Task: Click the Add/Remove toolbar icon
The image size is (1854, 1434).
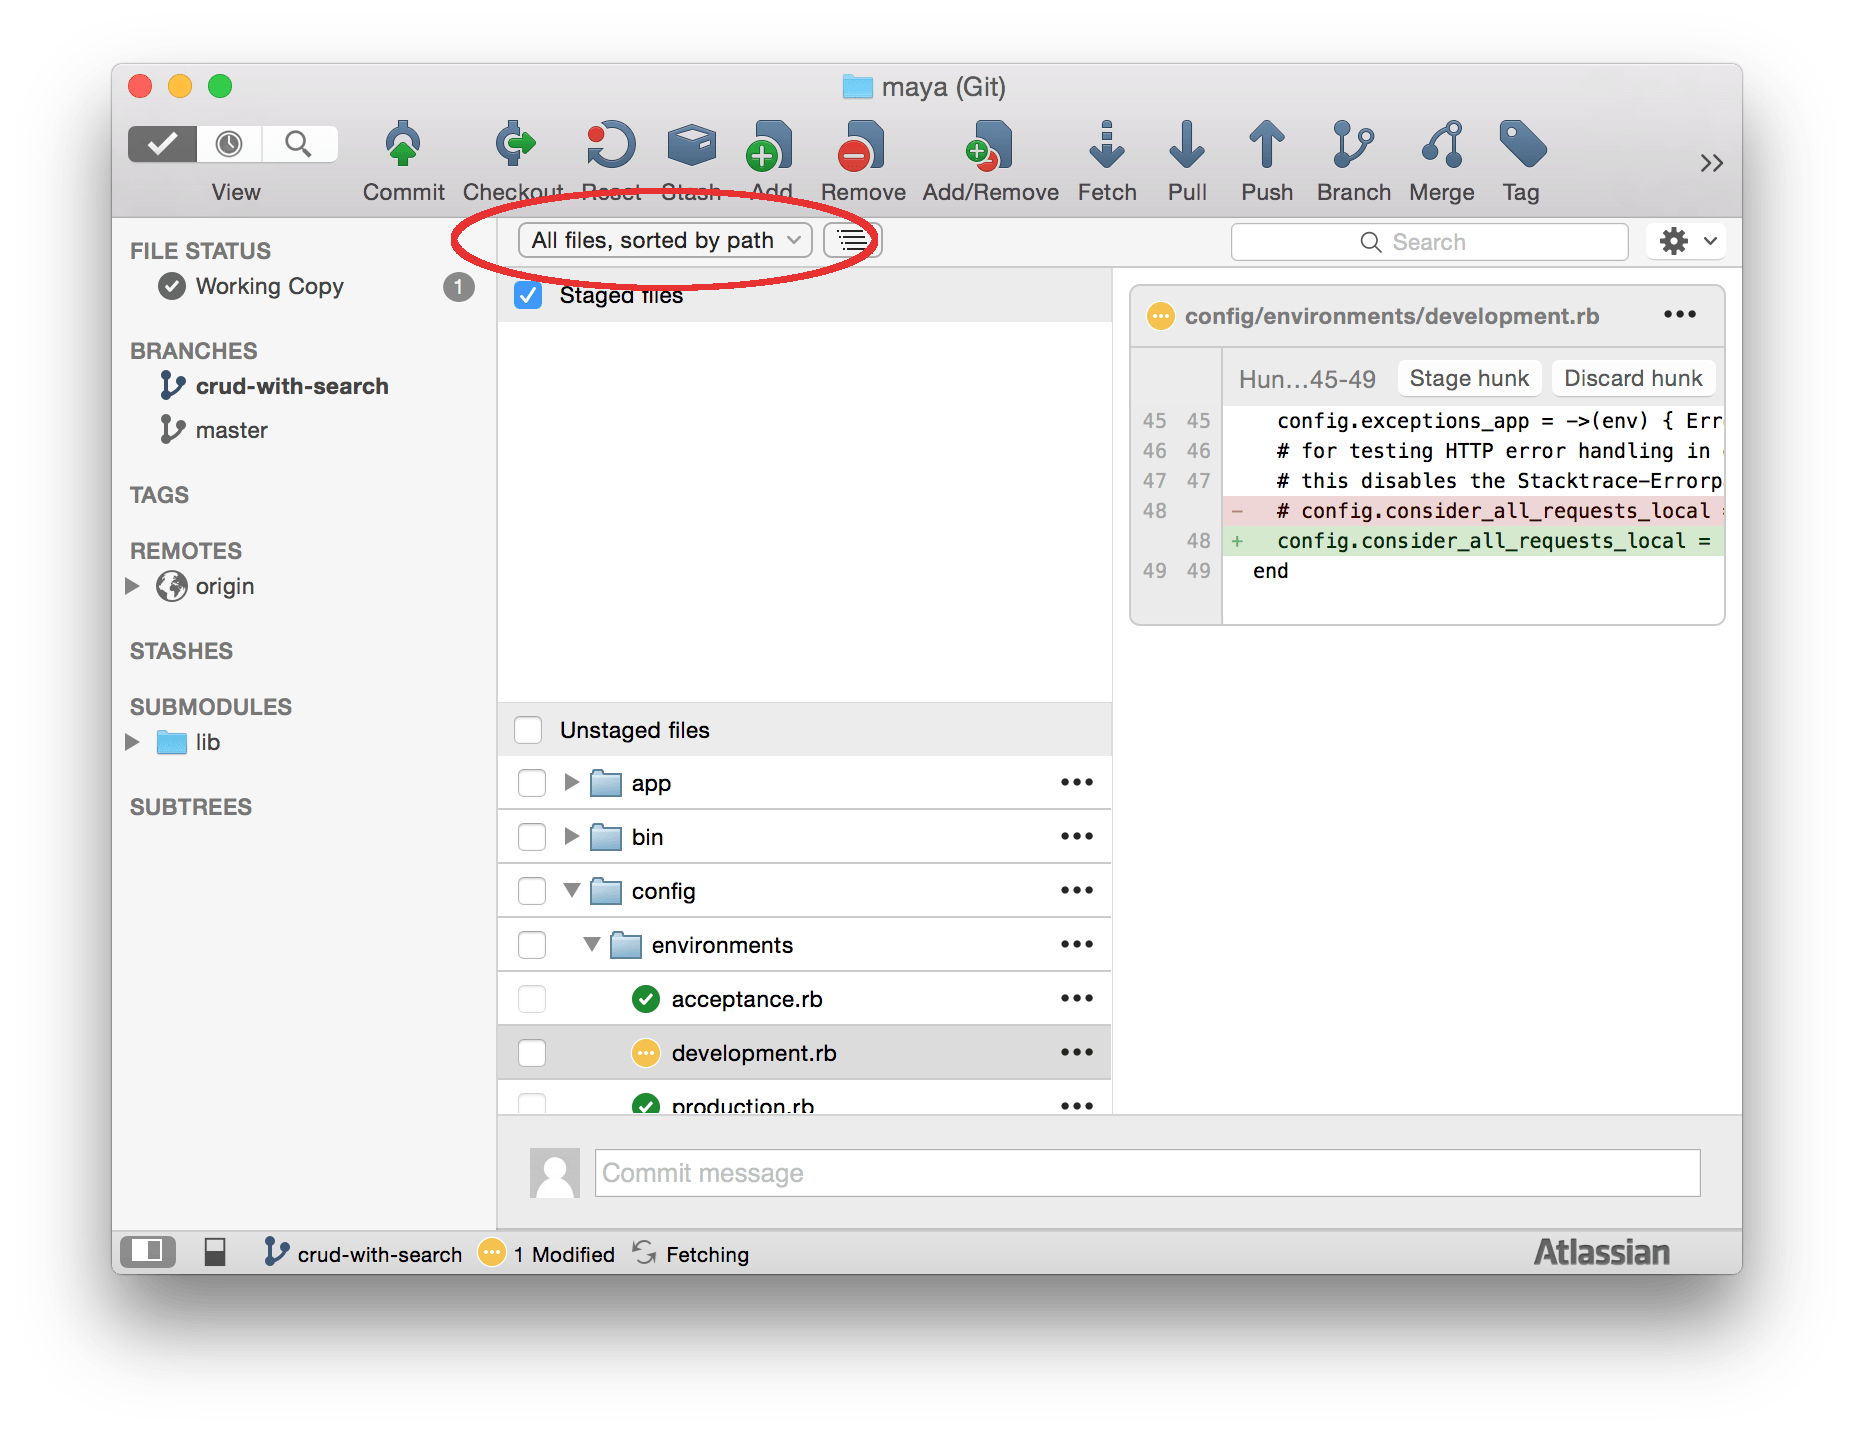Action: (990, 147)
